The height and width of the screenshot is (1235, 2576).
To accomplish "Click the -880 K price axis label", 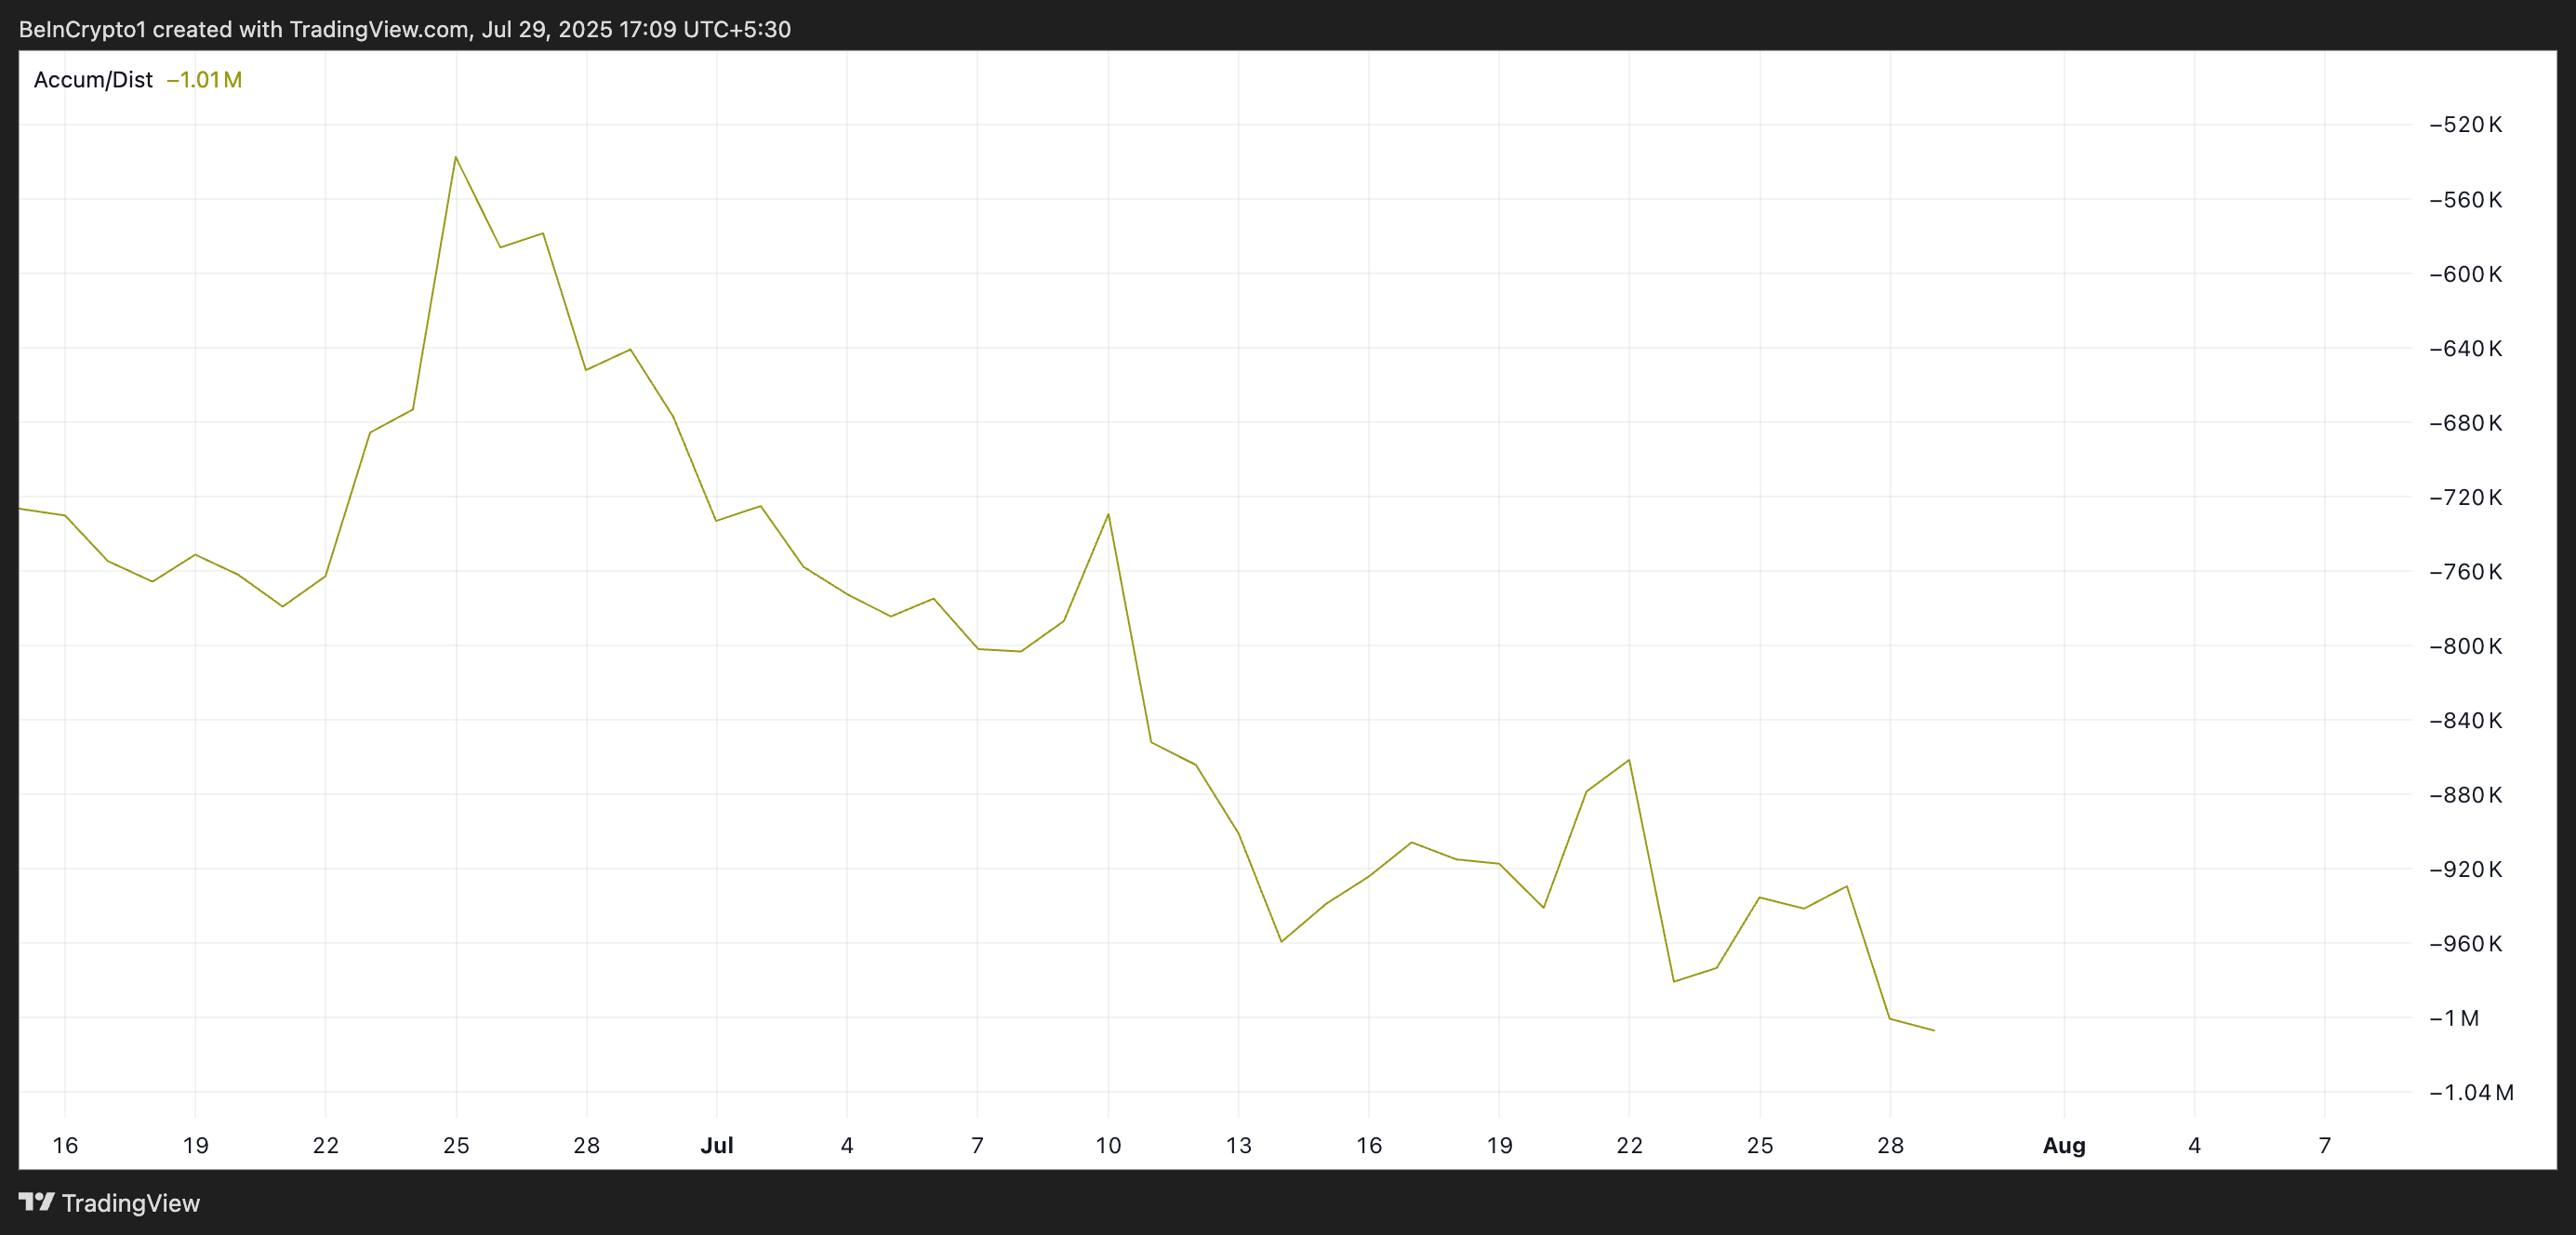I will (x=2465, y=795).
